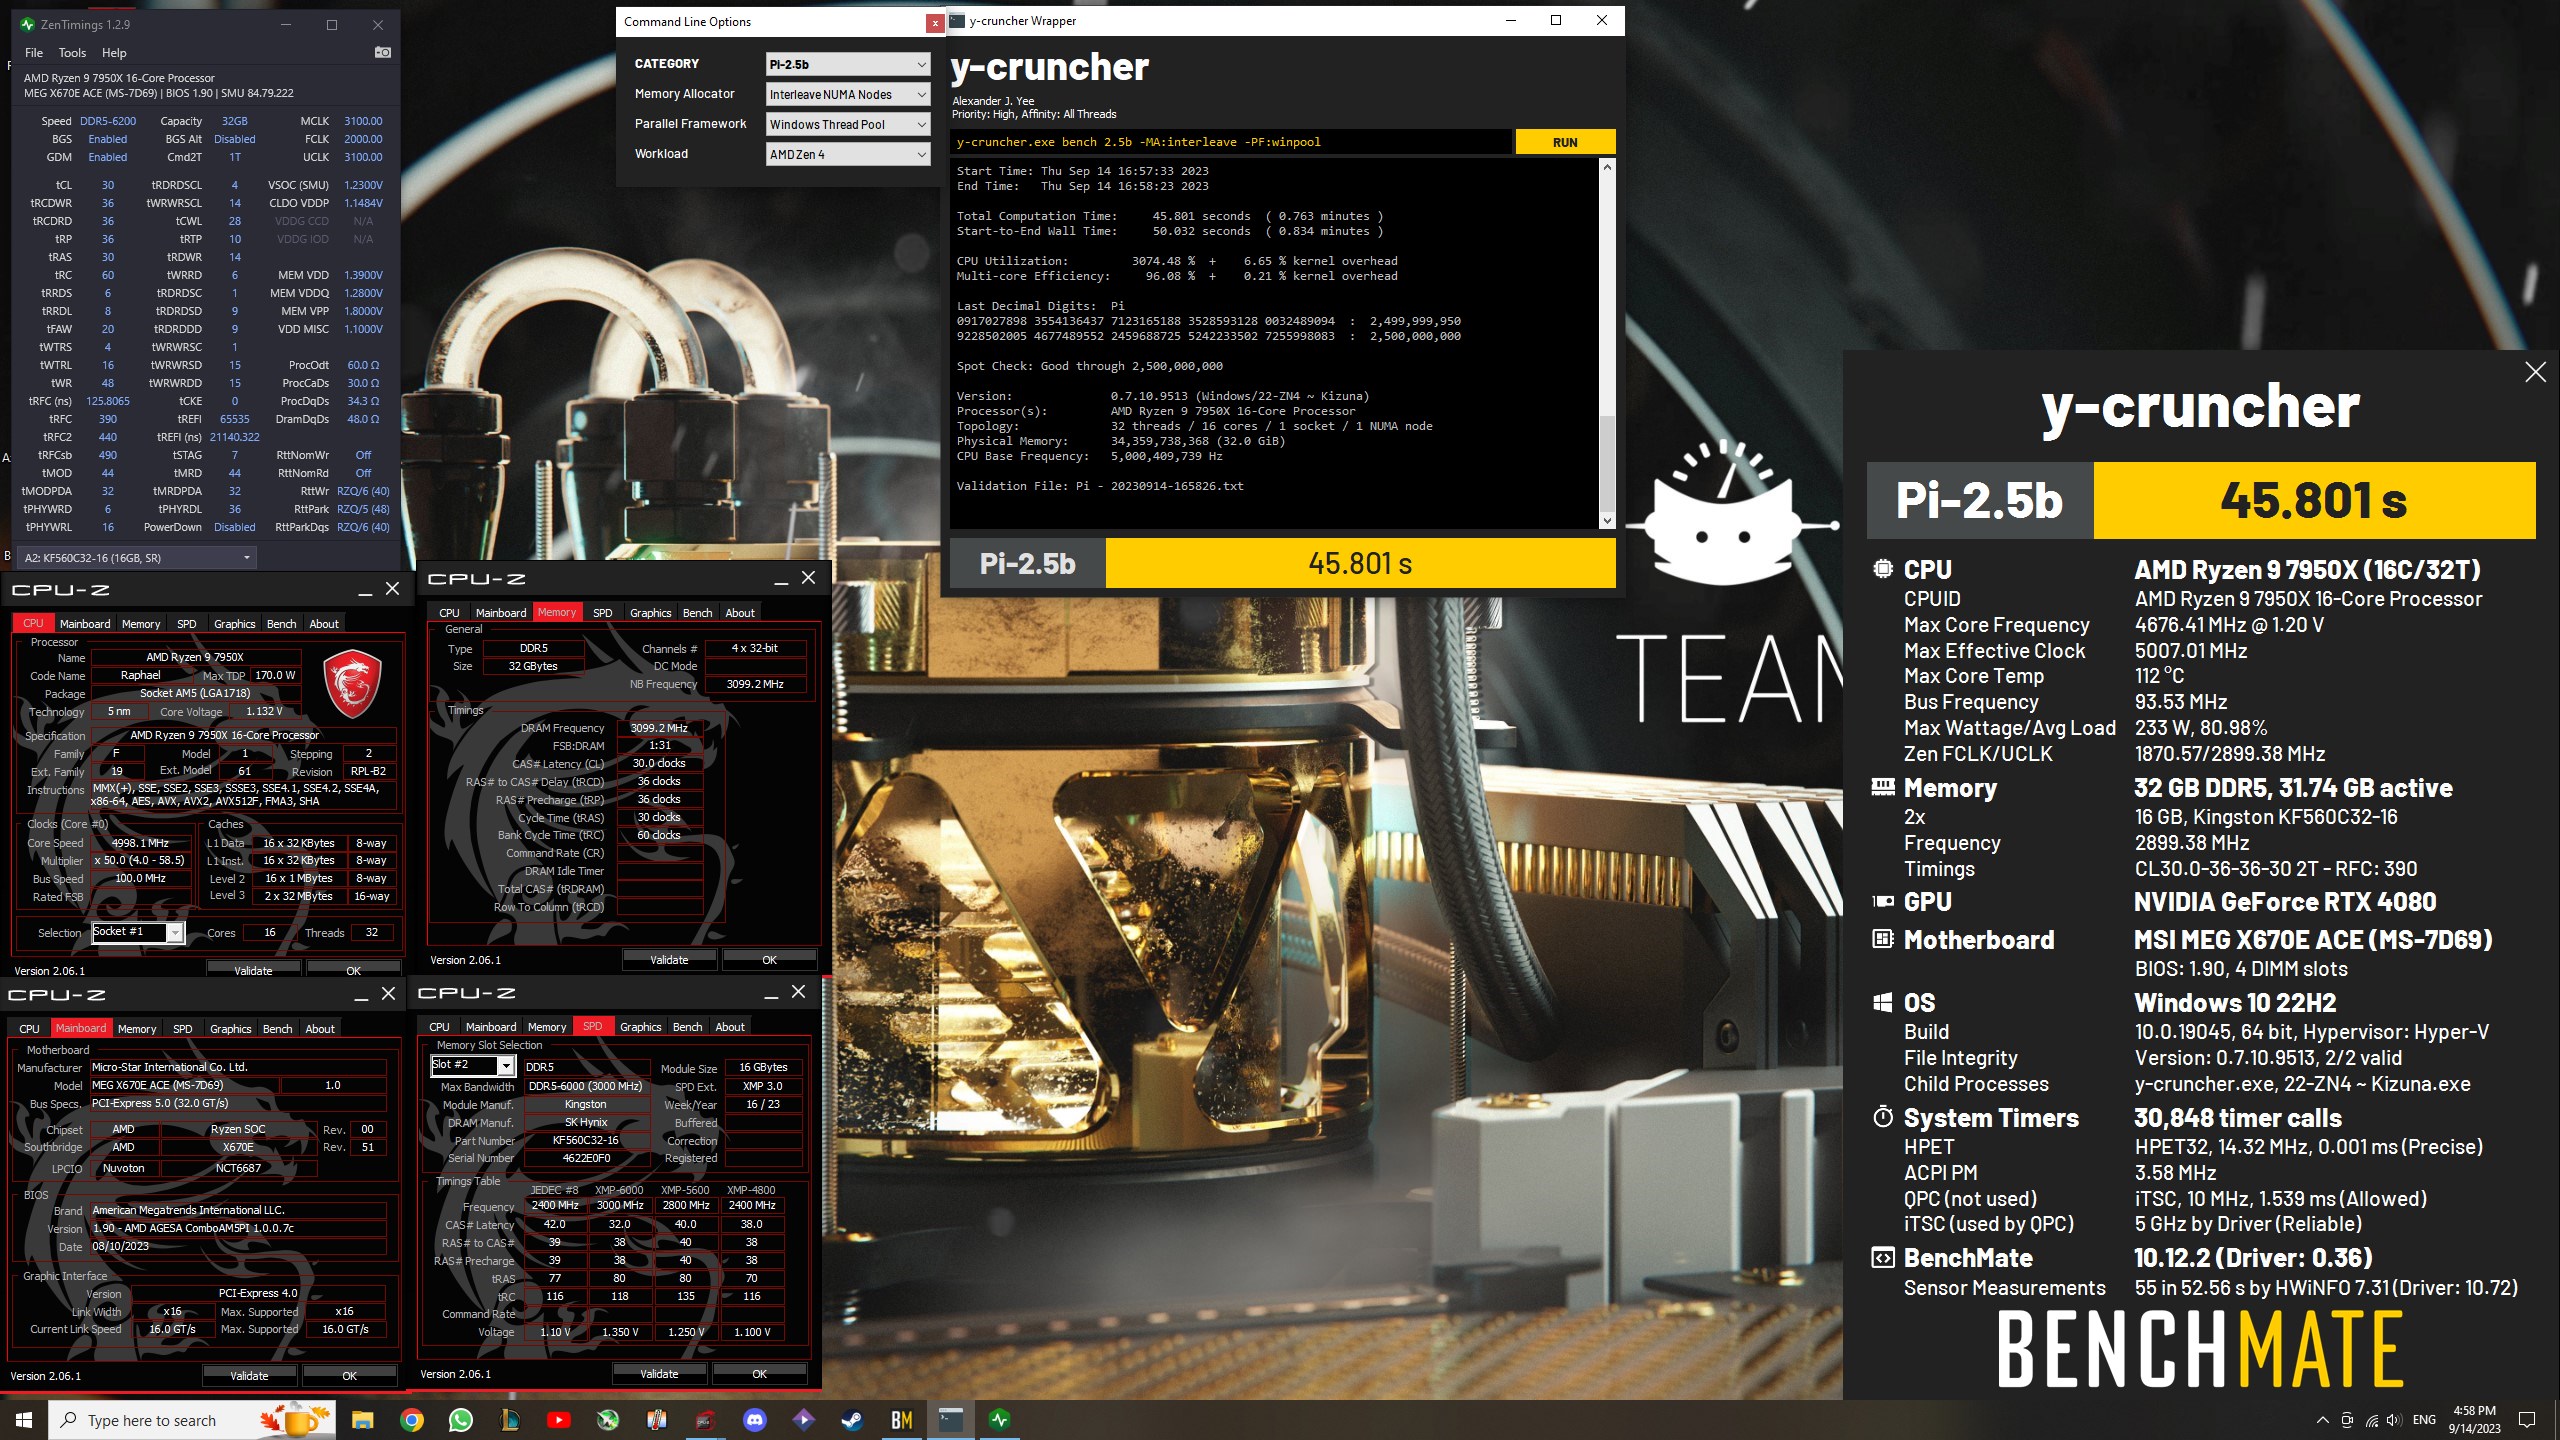
Task: Click the y-cruncher console scrollbar thumb
Action: [1607, 464]
